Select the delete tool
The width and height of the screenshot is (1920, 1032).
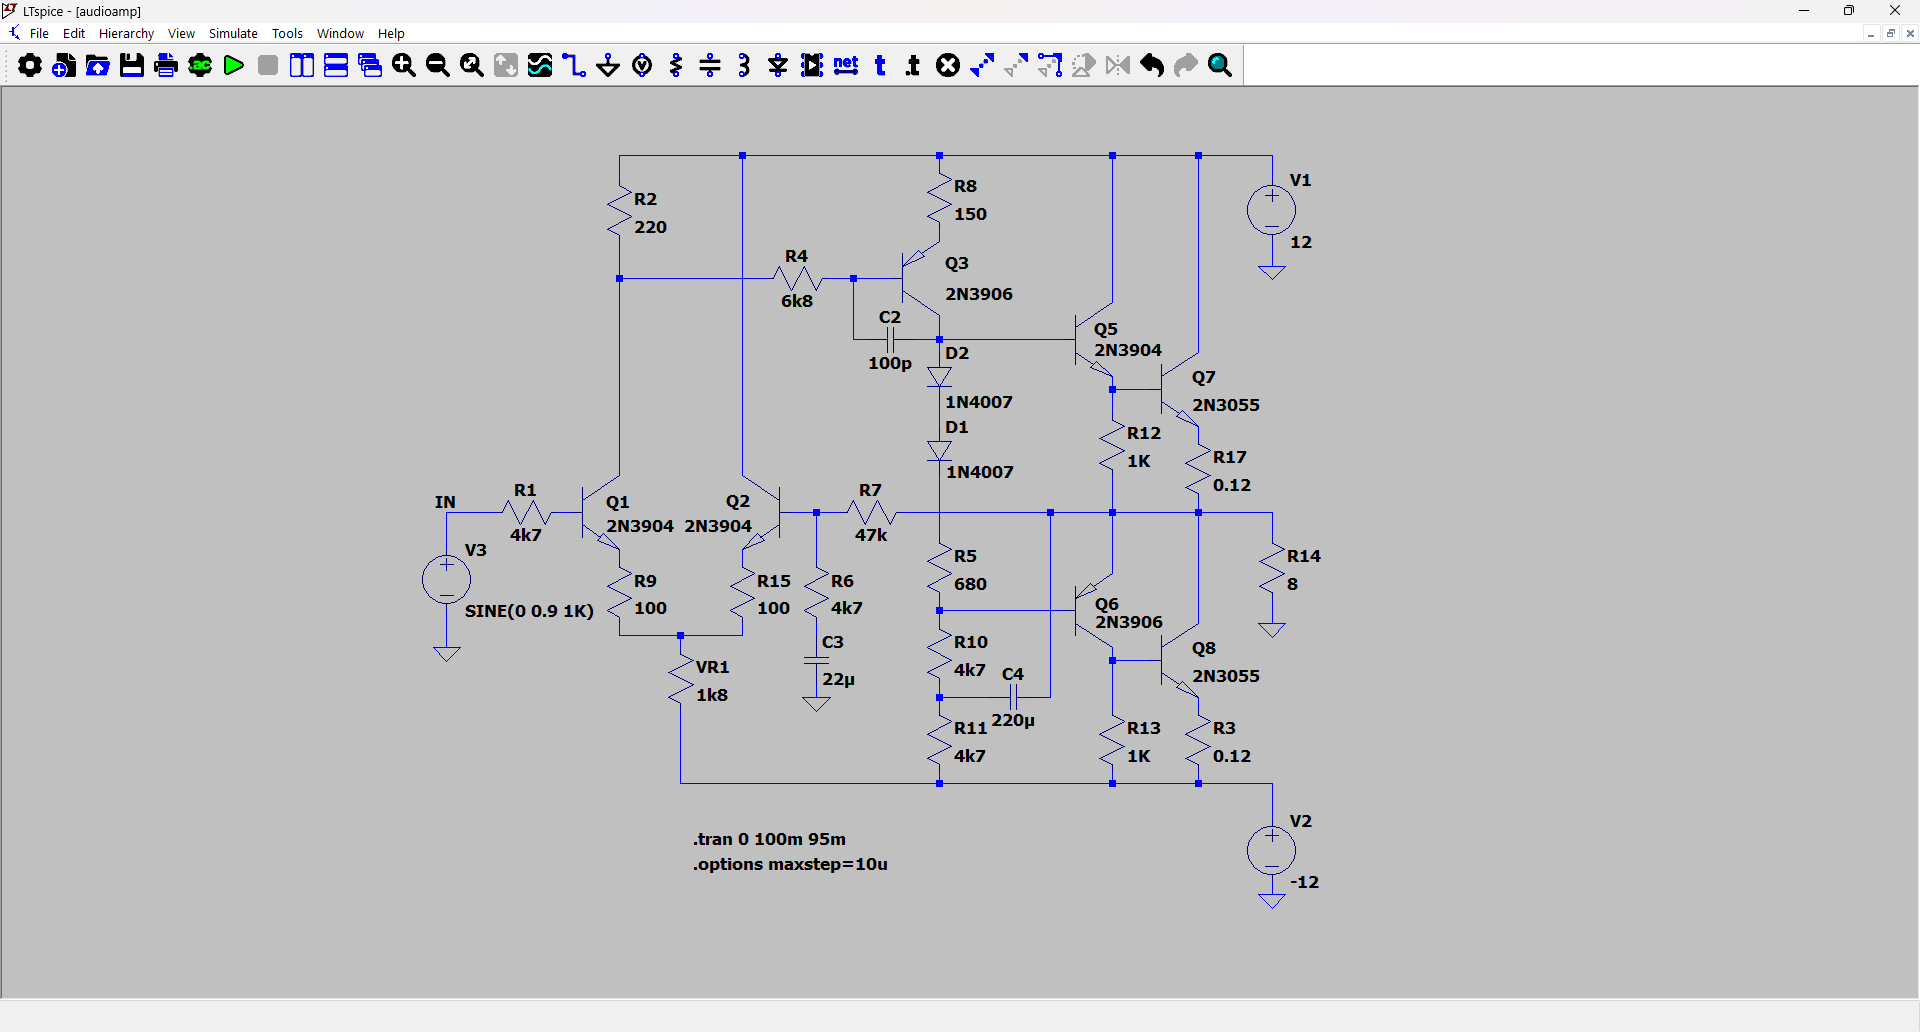pyautogui.click(x=948, y=66)
